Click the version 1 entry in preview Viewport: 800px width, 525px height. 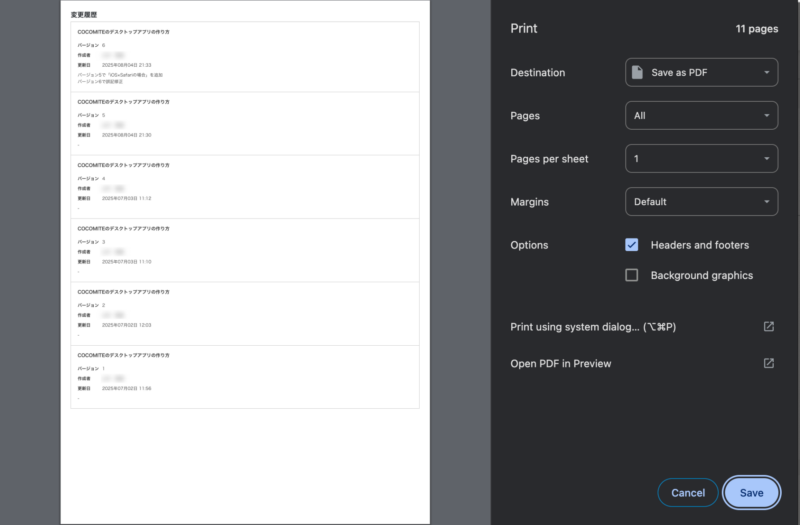[x=244, y=377]
